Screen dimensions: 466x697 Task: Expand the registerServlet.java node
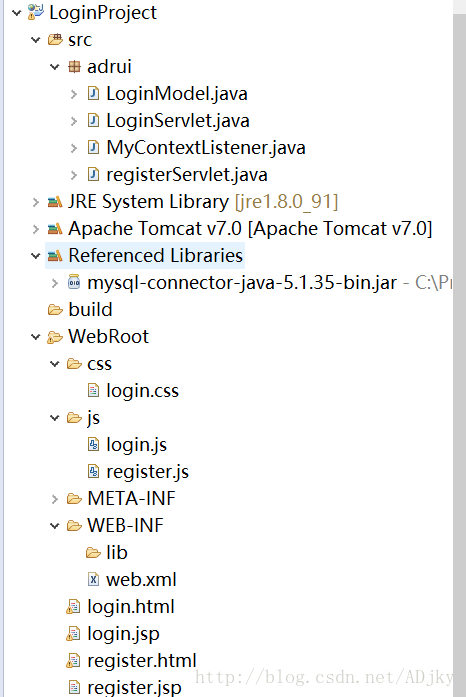[74, 175]
